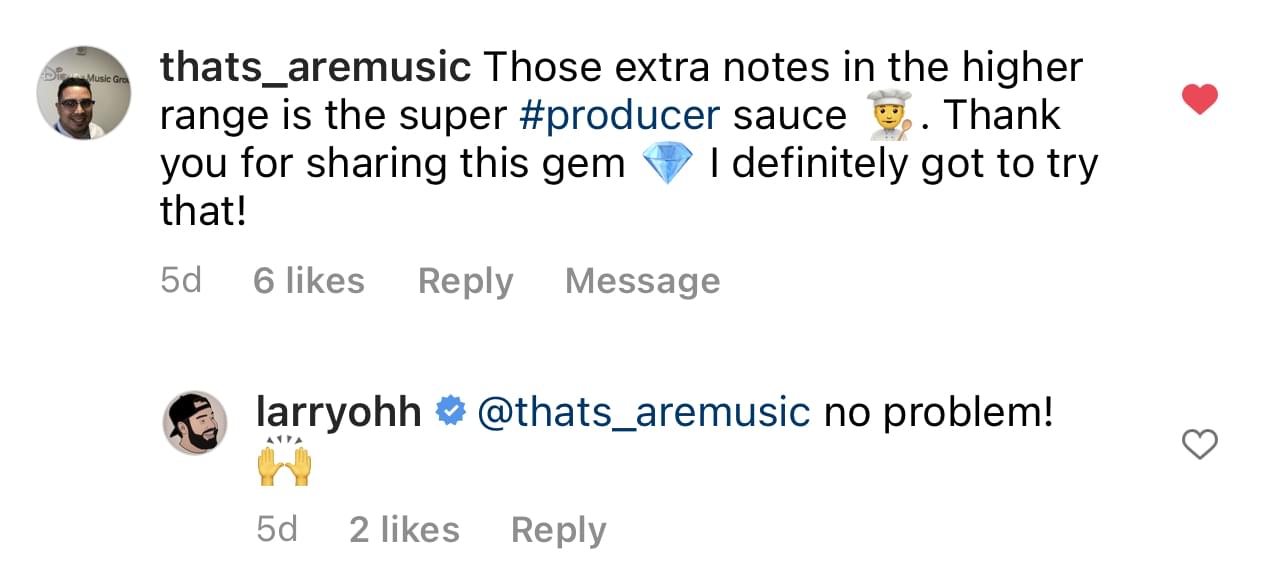The image size is (1284, 571).
Task: View the "2 likes" list on reply
Action: 404,529
